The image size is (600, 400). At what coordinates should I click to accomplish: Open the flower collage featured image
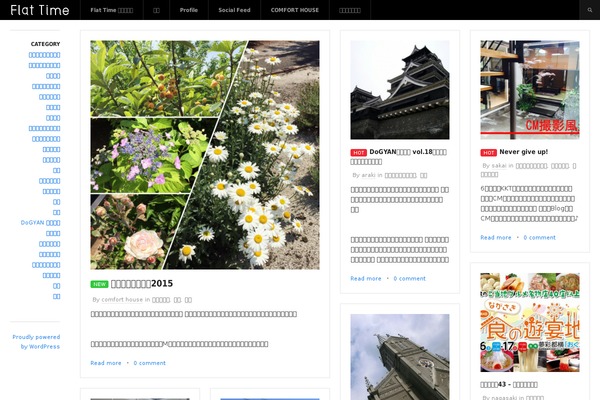[x=205, y=155]
